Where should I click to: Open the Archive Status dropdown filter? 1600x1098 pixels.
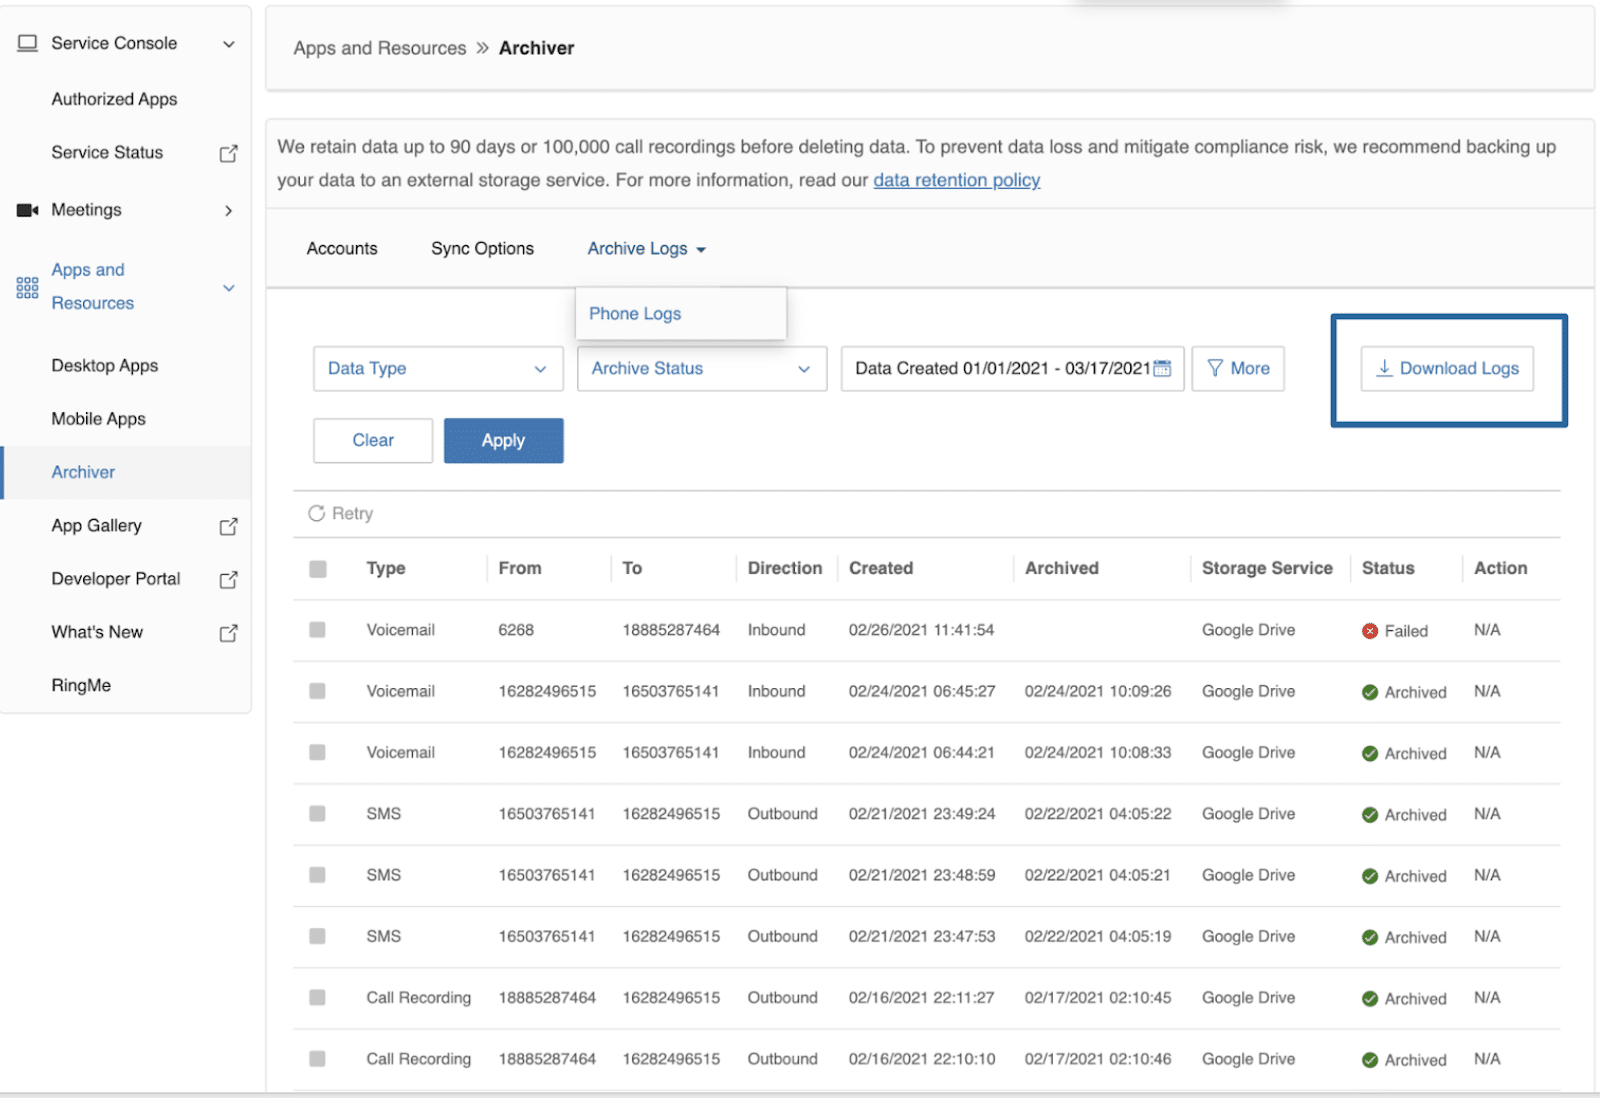[701, 368]
